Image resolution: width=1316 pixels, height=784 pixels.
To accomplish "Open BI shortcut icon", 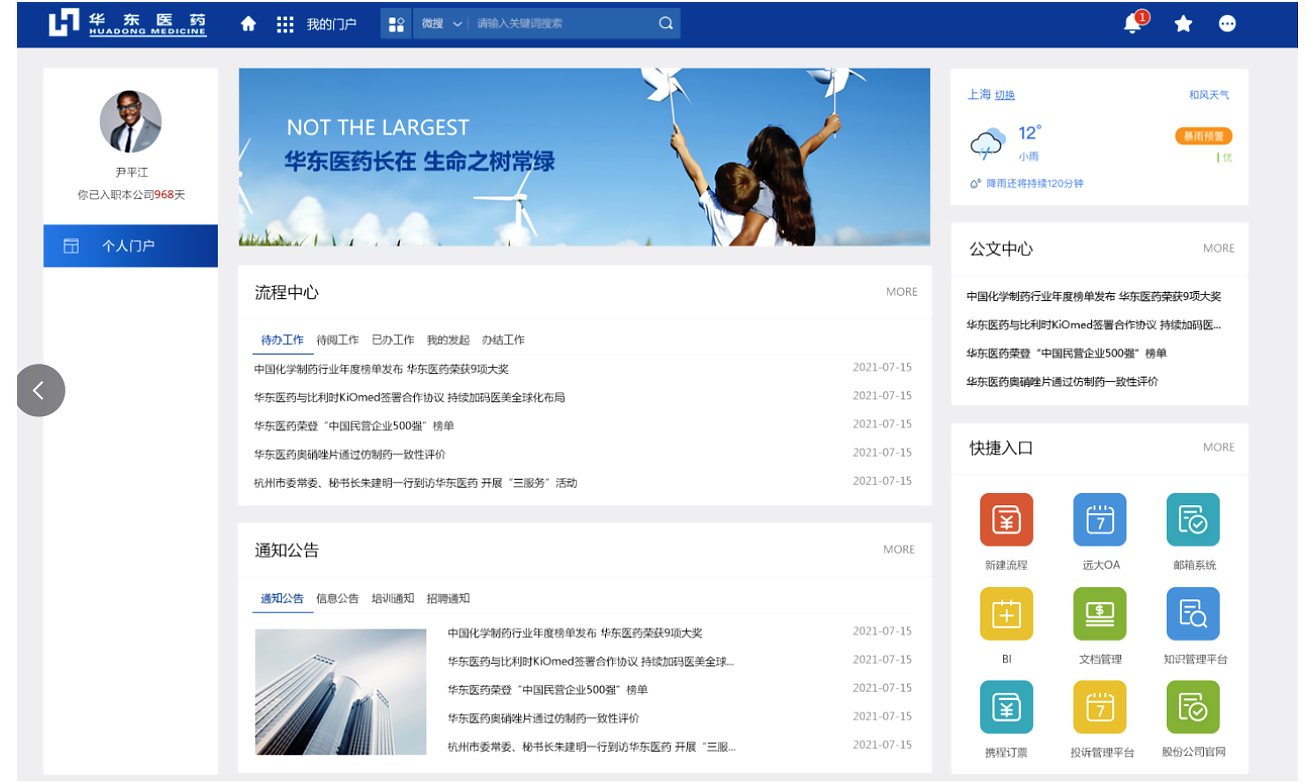I will (1006, 614).
